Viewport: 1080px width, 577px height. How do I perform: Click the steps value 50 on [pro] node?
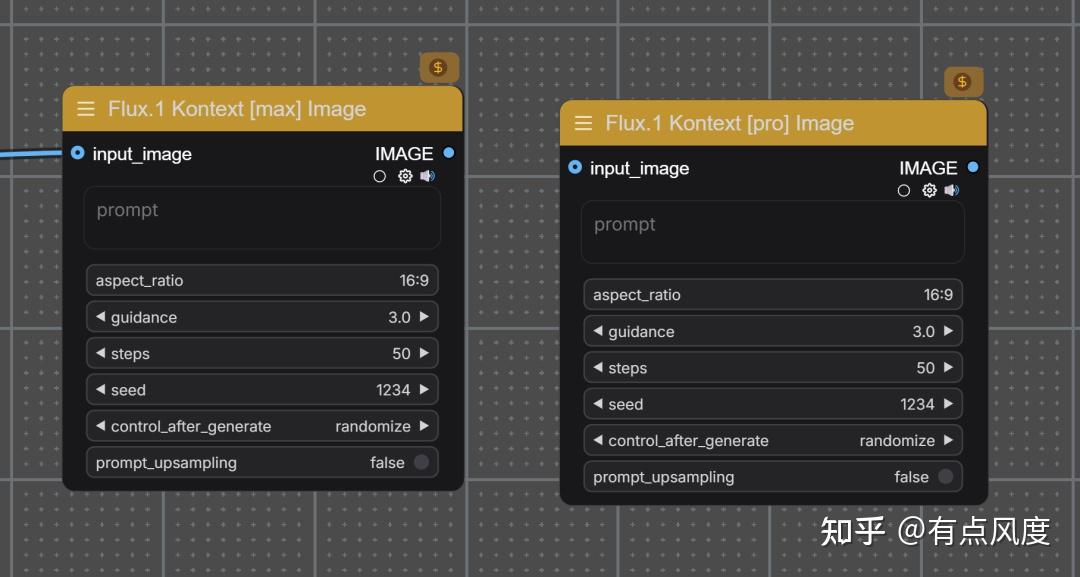[x=926, y=368]
